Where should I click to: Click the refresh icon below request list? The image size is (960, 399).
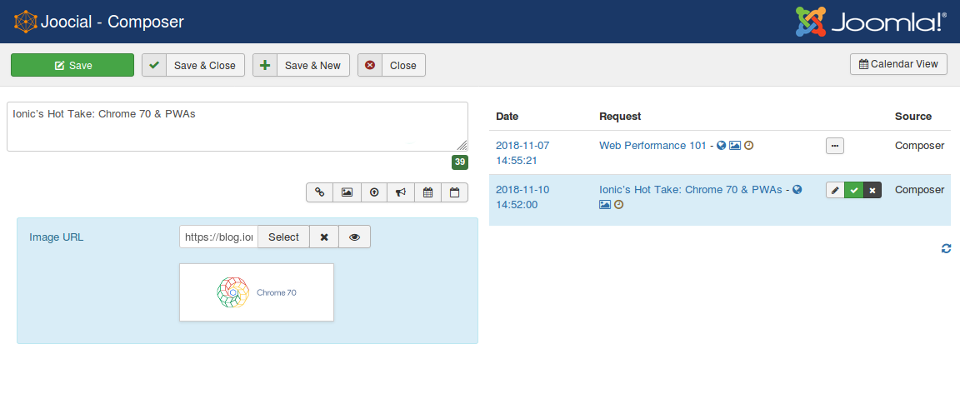[x=946, y=248]
